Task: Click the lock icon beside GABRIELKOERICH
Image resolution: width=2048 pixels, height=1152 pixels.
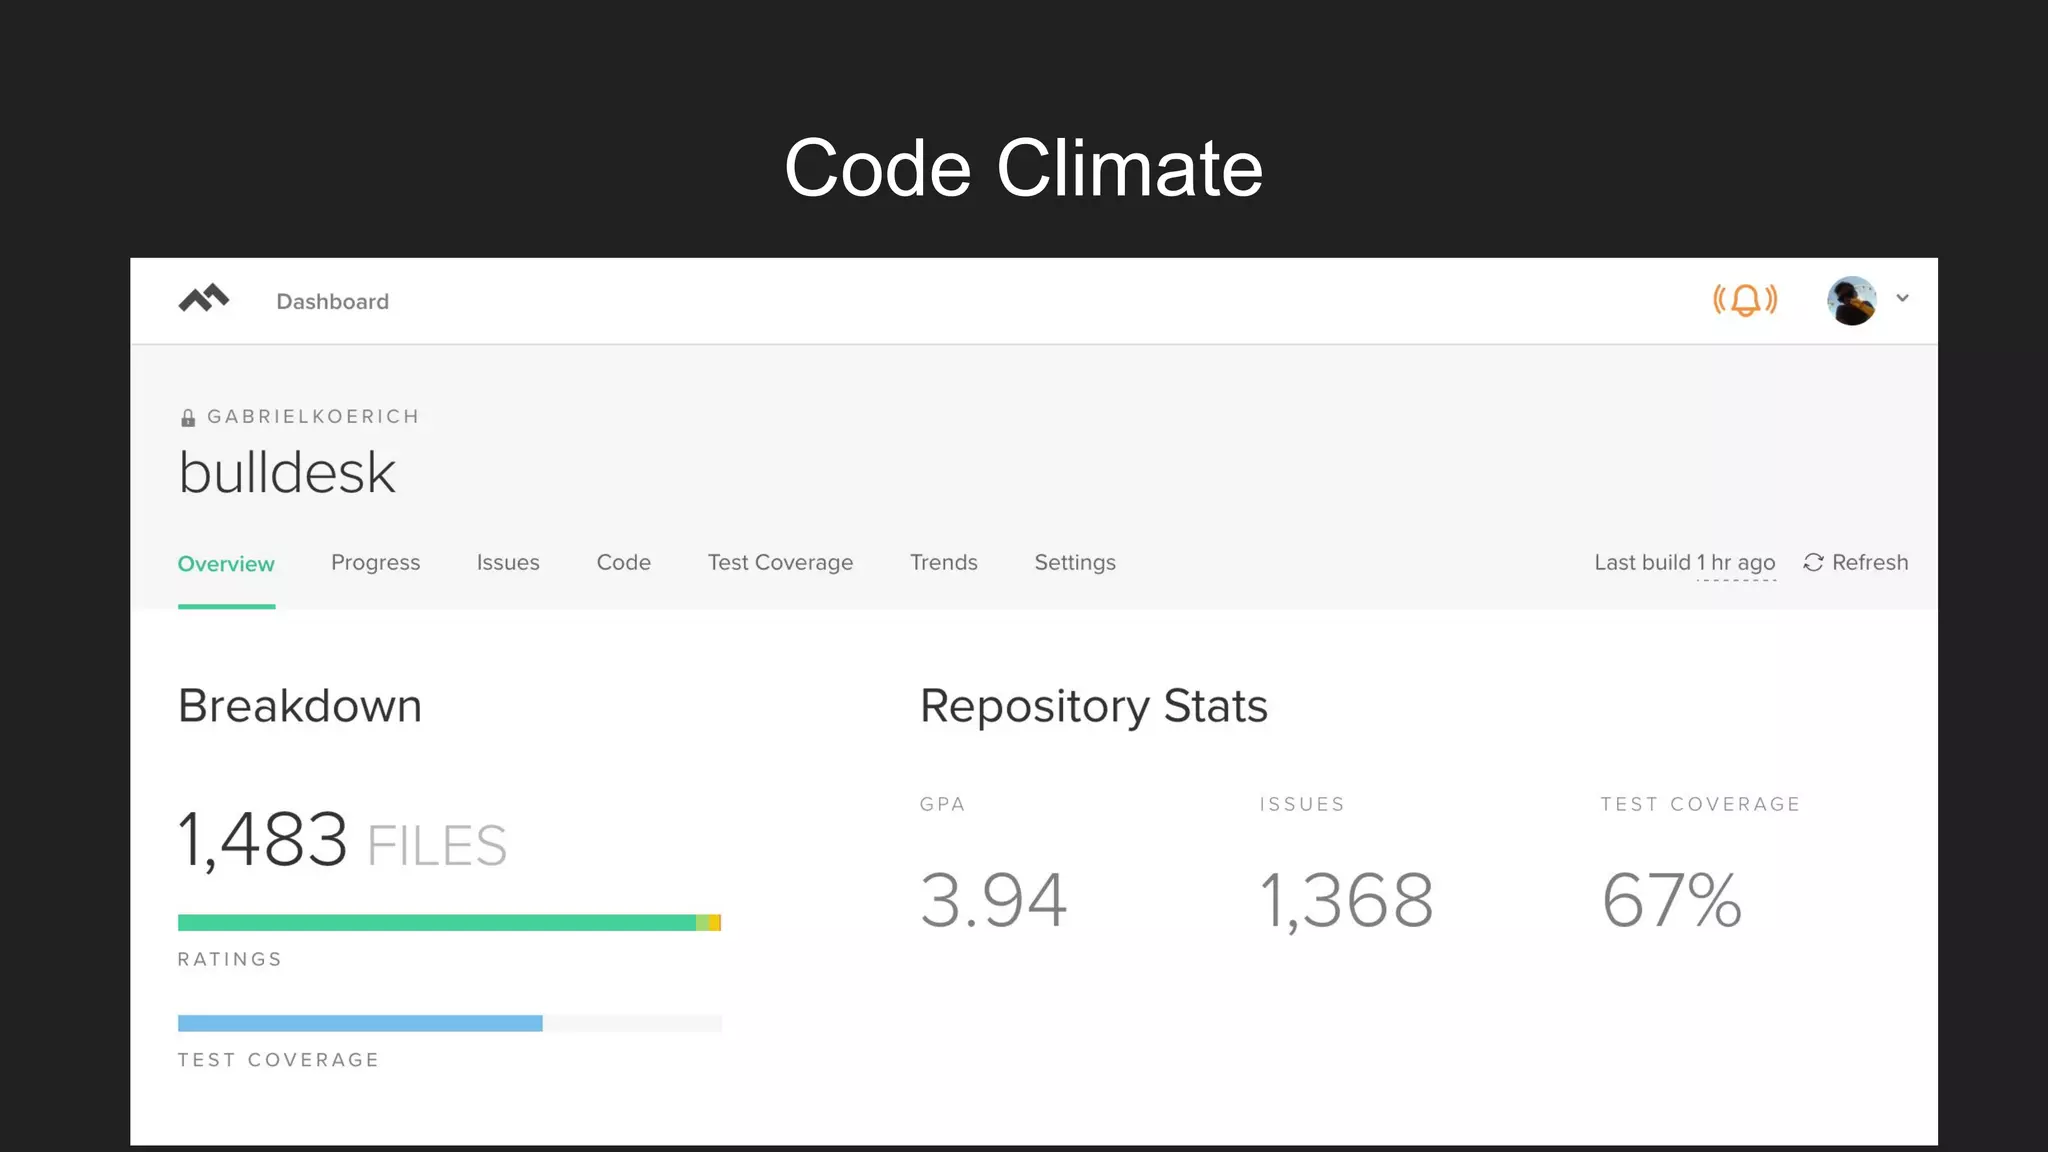Action: tap(188, 417)
